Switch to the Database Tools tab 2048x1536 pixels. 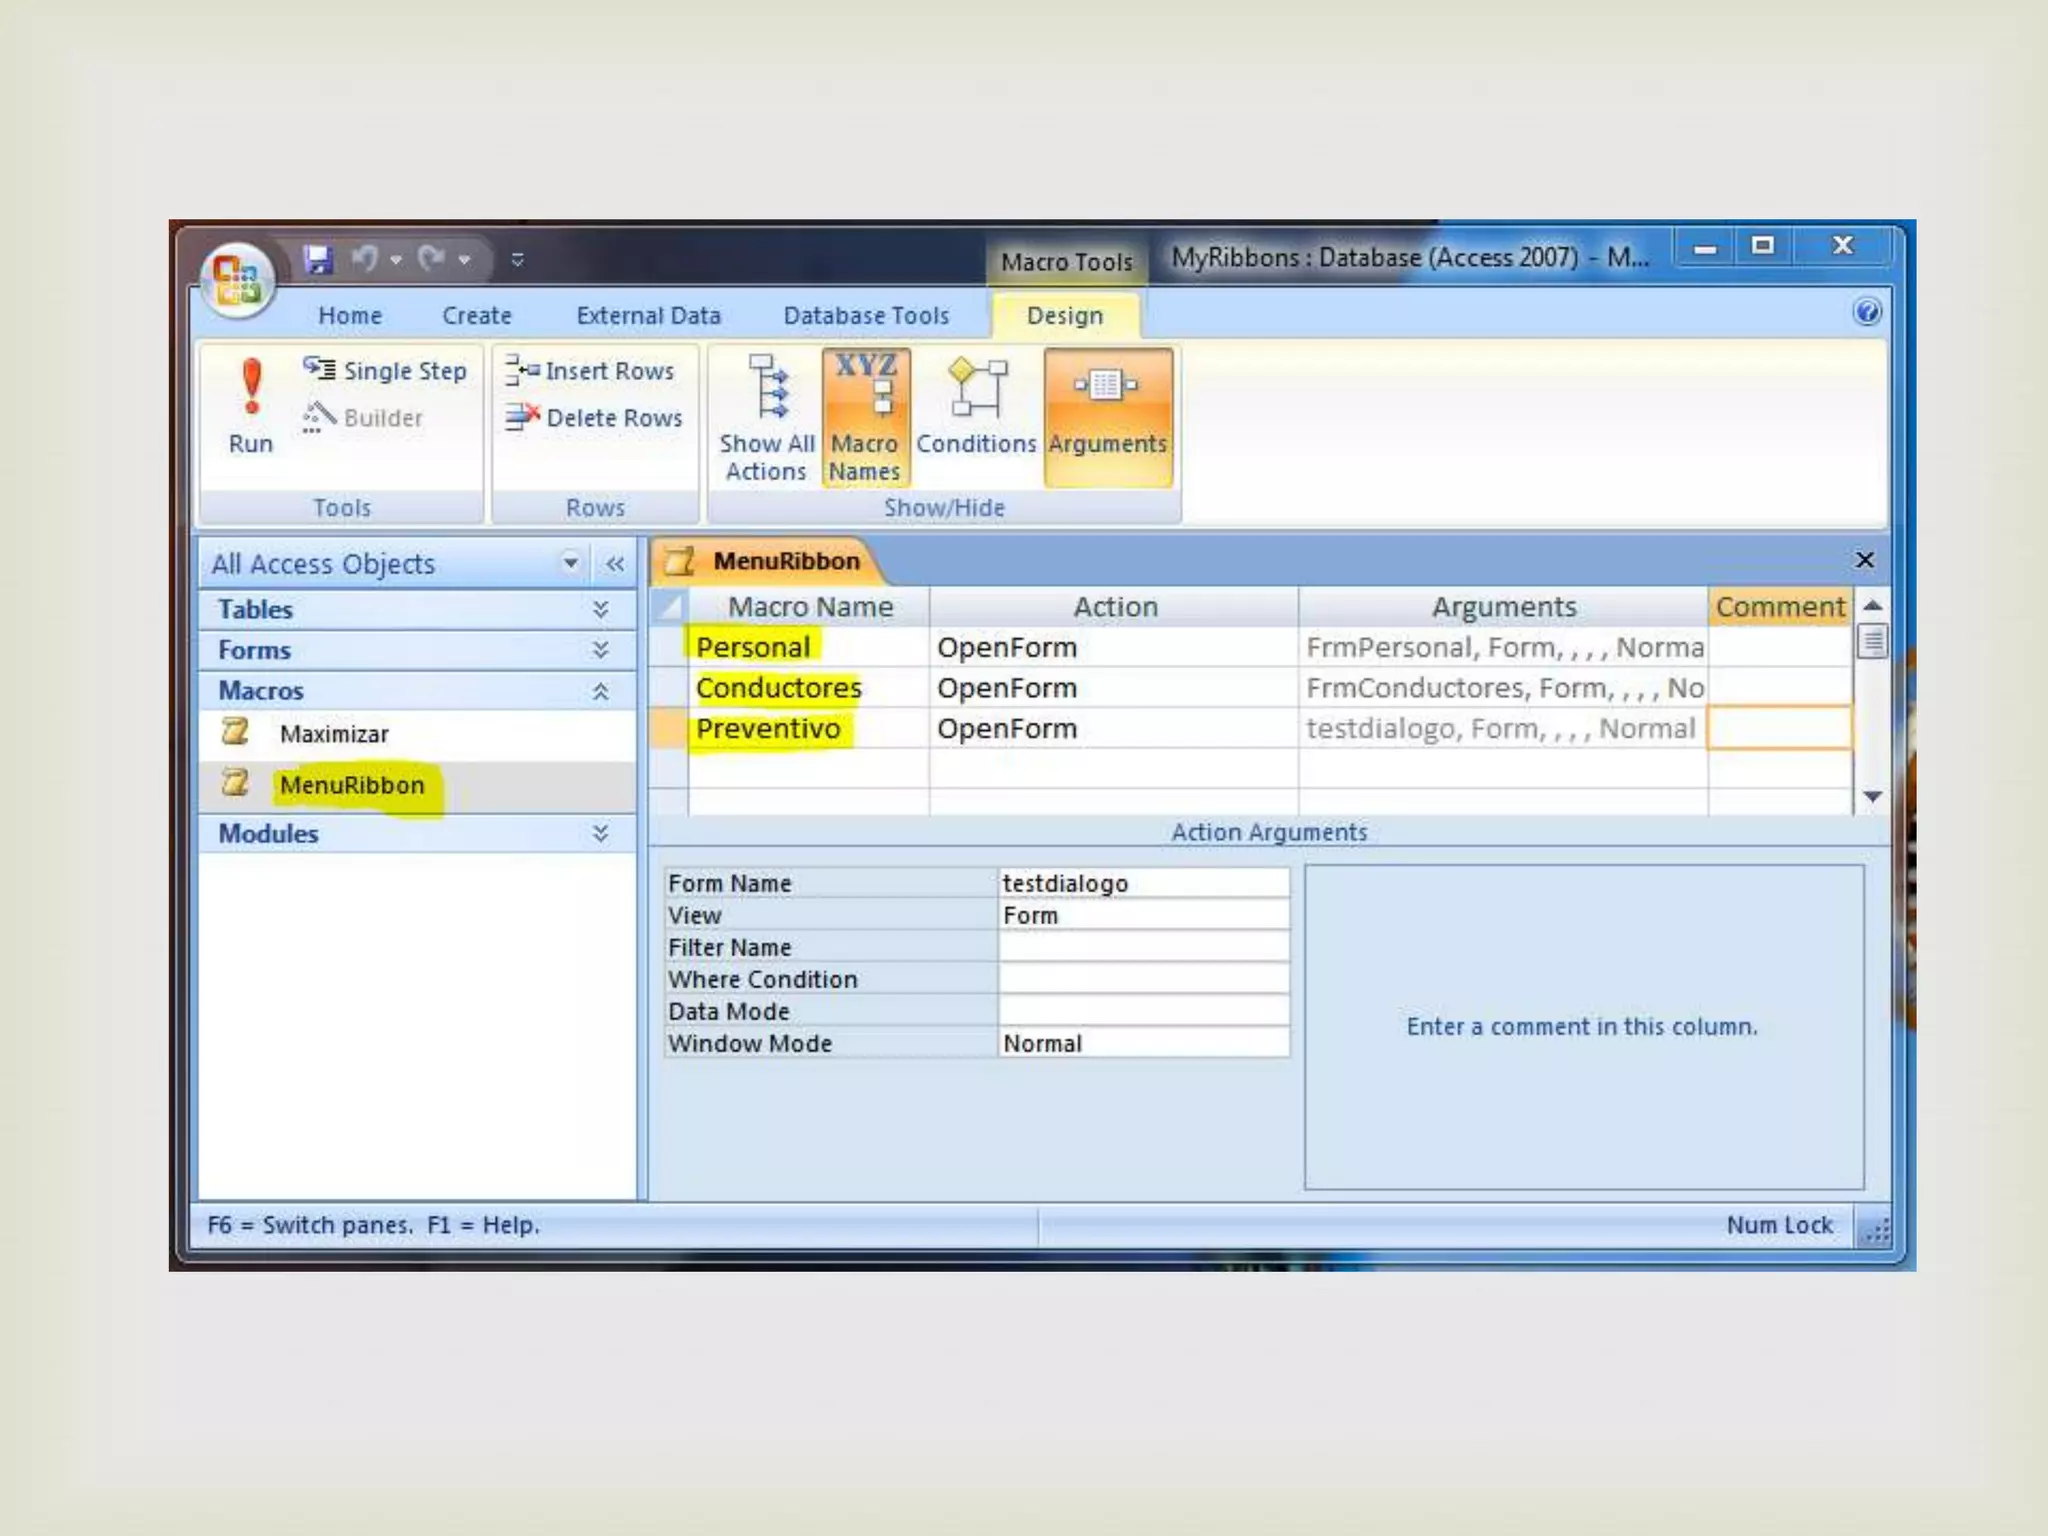point(866,316)
